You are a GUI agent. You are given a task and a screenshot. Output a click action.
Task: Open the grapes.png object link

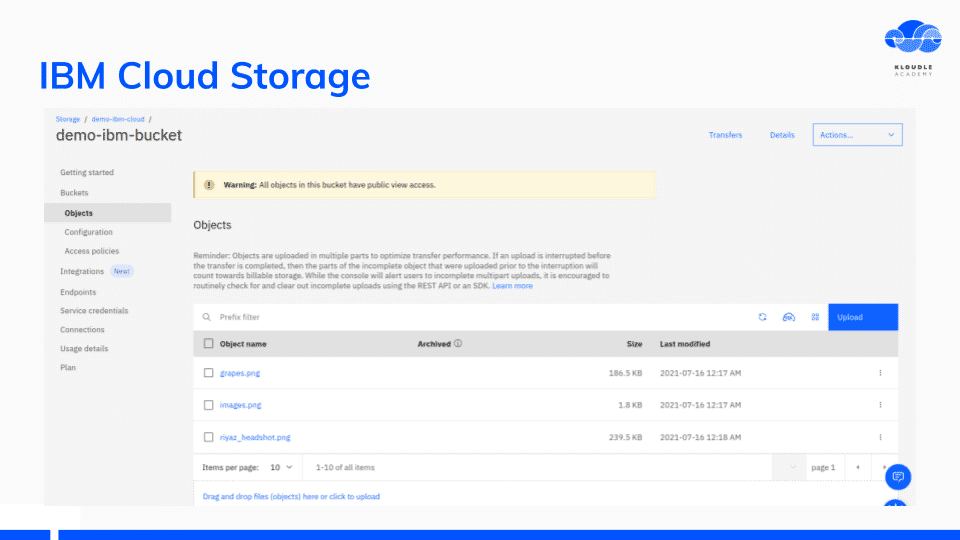click(240, 373)
